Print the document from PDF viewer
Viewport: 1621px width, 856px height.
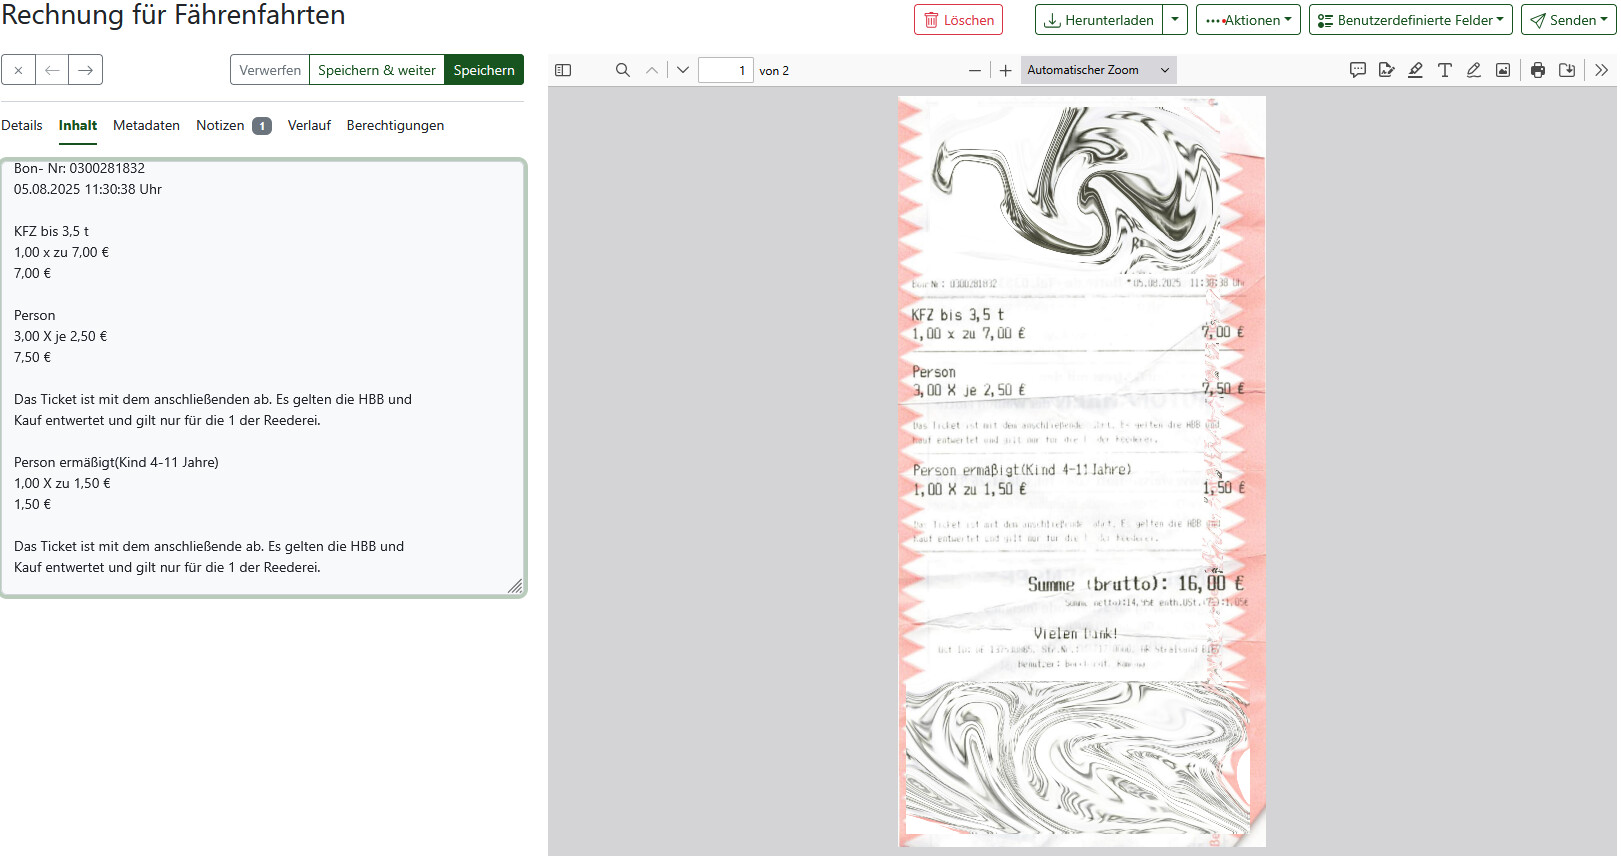[x=1537, y=70]
